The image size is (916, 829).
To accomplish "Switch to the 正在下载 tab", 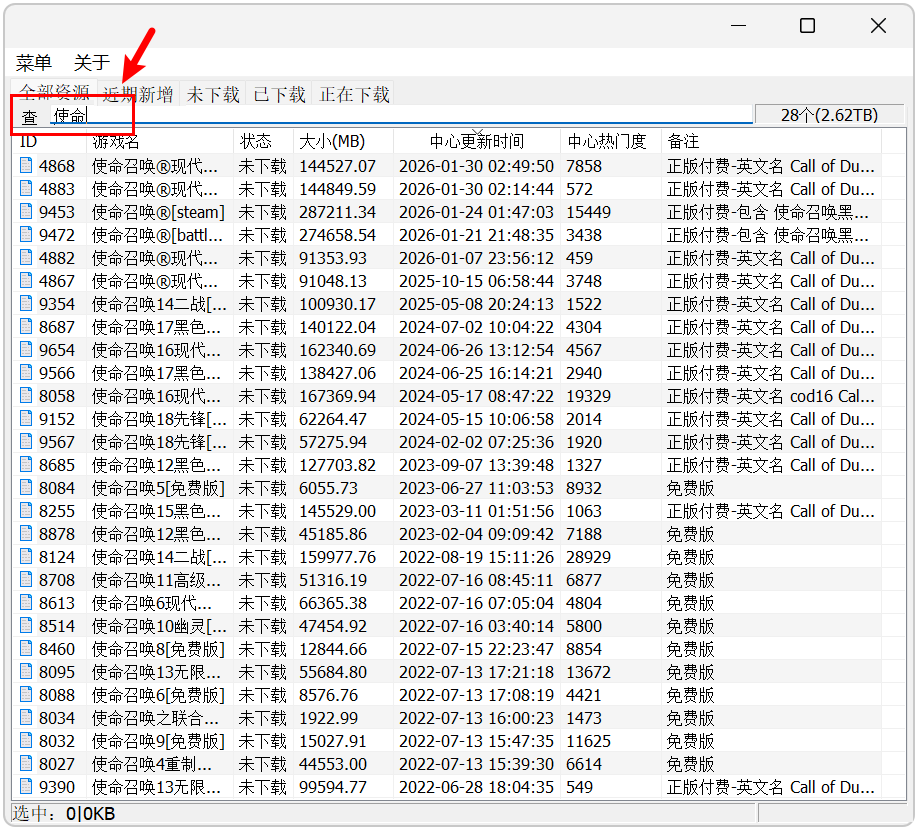I will click(354, 94).
